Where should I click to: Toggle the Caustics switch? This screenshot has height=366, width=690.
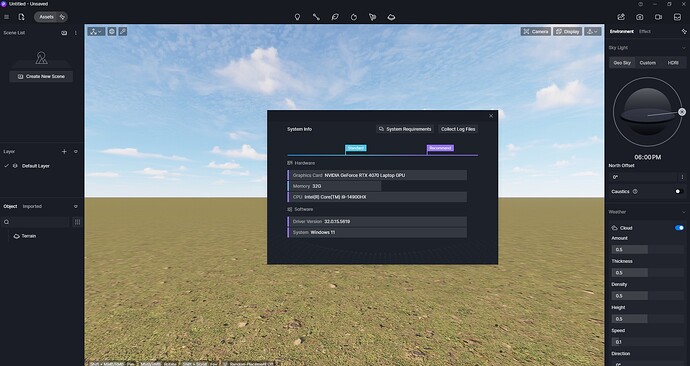click(679, 191)
